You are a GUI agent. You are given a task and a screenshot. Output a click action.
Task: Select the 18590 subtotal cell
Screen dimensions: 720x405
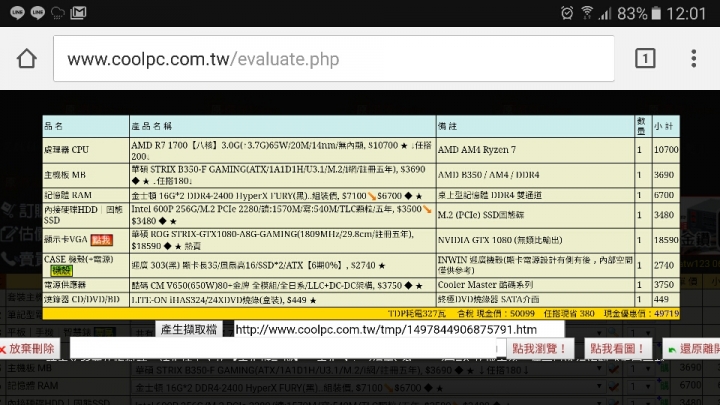pos(666,240)
